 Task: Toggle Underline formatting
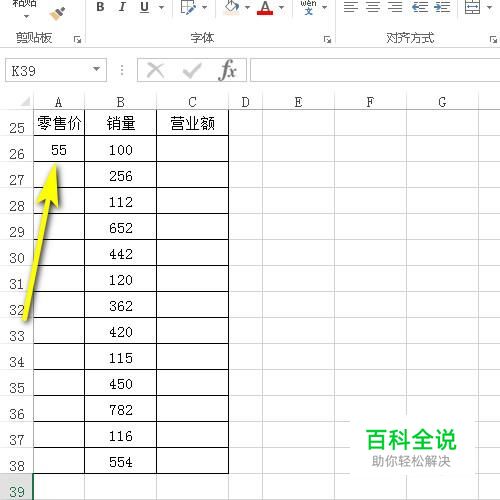pyautogui.click(x=144, y=7)
